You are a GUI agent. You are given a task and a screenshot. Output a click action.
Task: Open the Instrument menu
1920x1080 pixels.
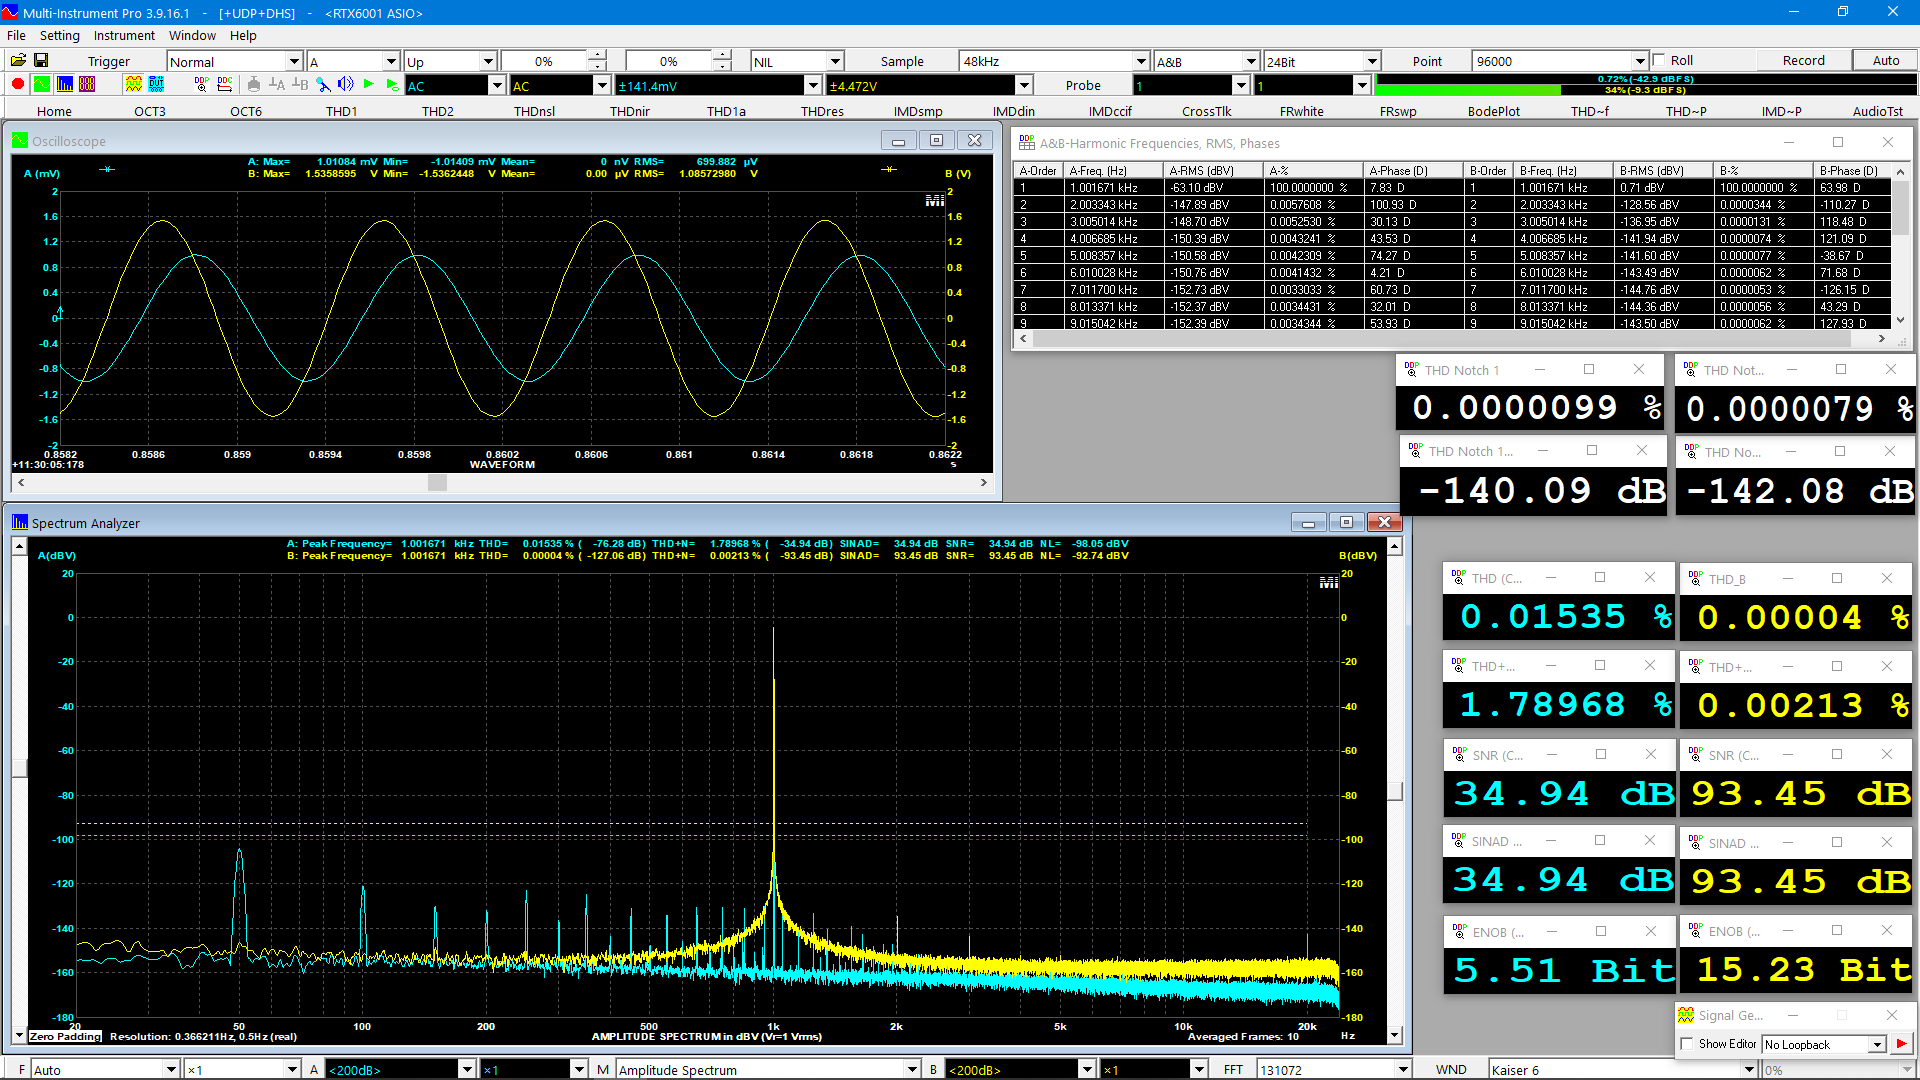point(124,35)
